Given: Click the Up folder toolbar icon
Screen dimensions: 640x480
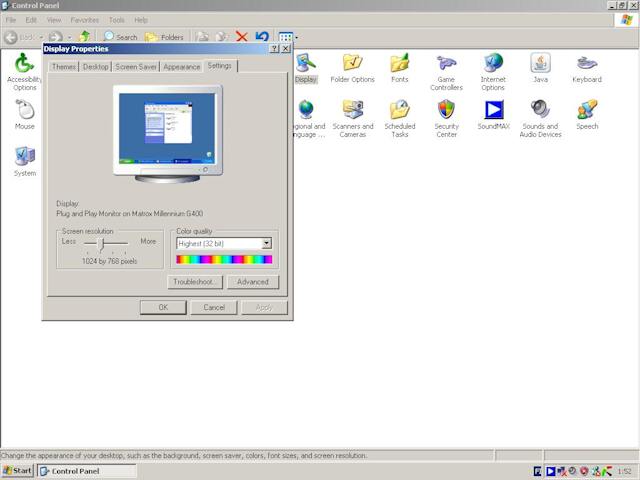Looking at the screenshot, I should [x=84, y=37].
